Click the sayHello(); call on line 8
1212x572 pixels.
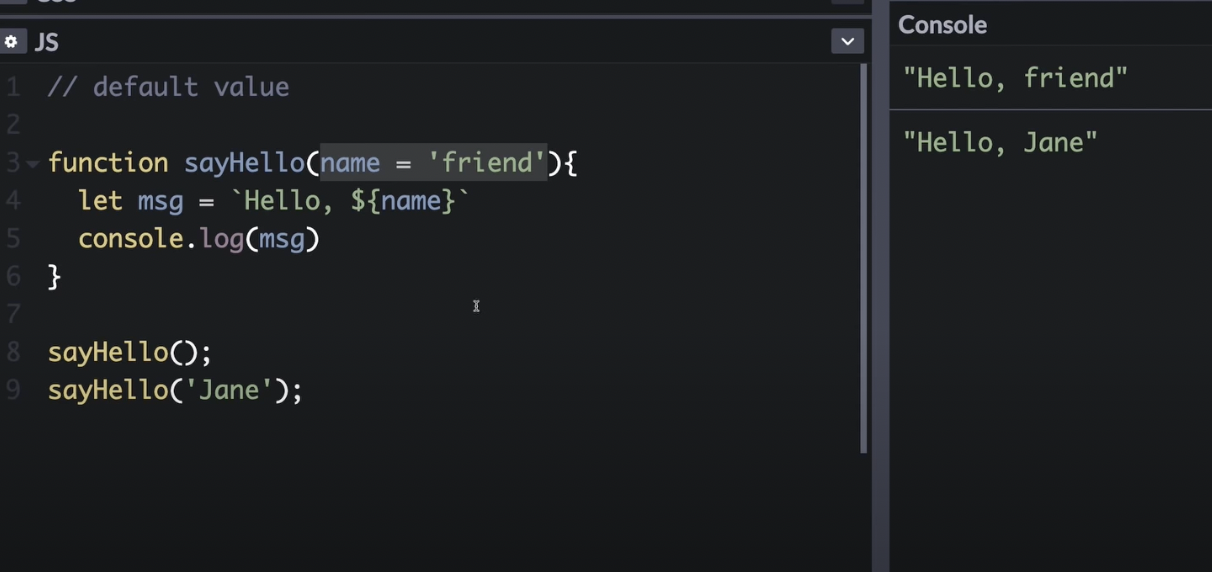pos(130,352)
